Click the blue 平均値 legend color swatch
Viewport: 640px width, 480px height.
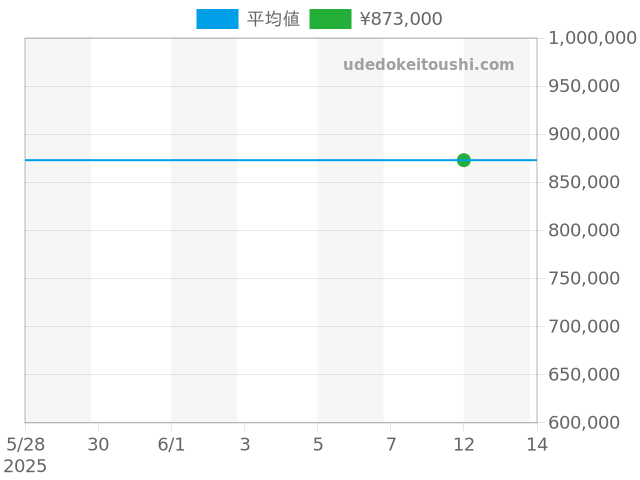pos(217,19)
